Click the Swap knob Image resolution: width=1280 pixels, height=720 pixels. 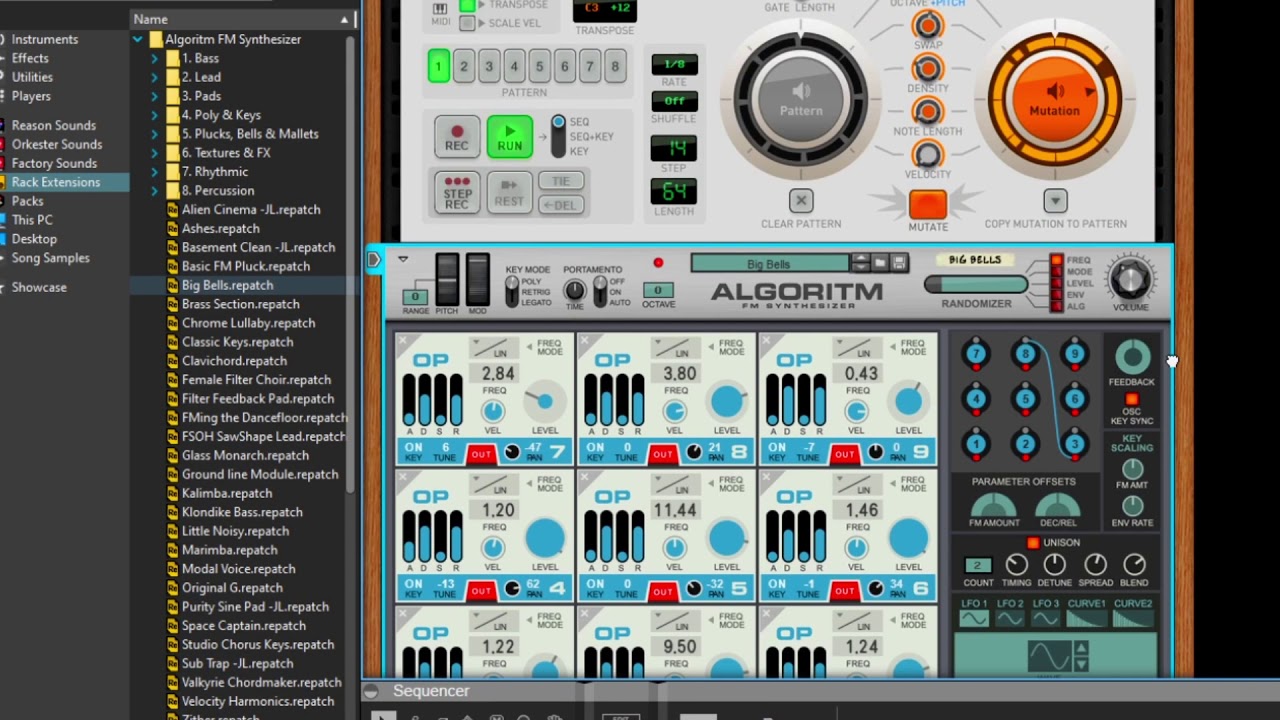click(x=928, y=25)
